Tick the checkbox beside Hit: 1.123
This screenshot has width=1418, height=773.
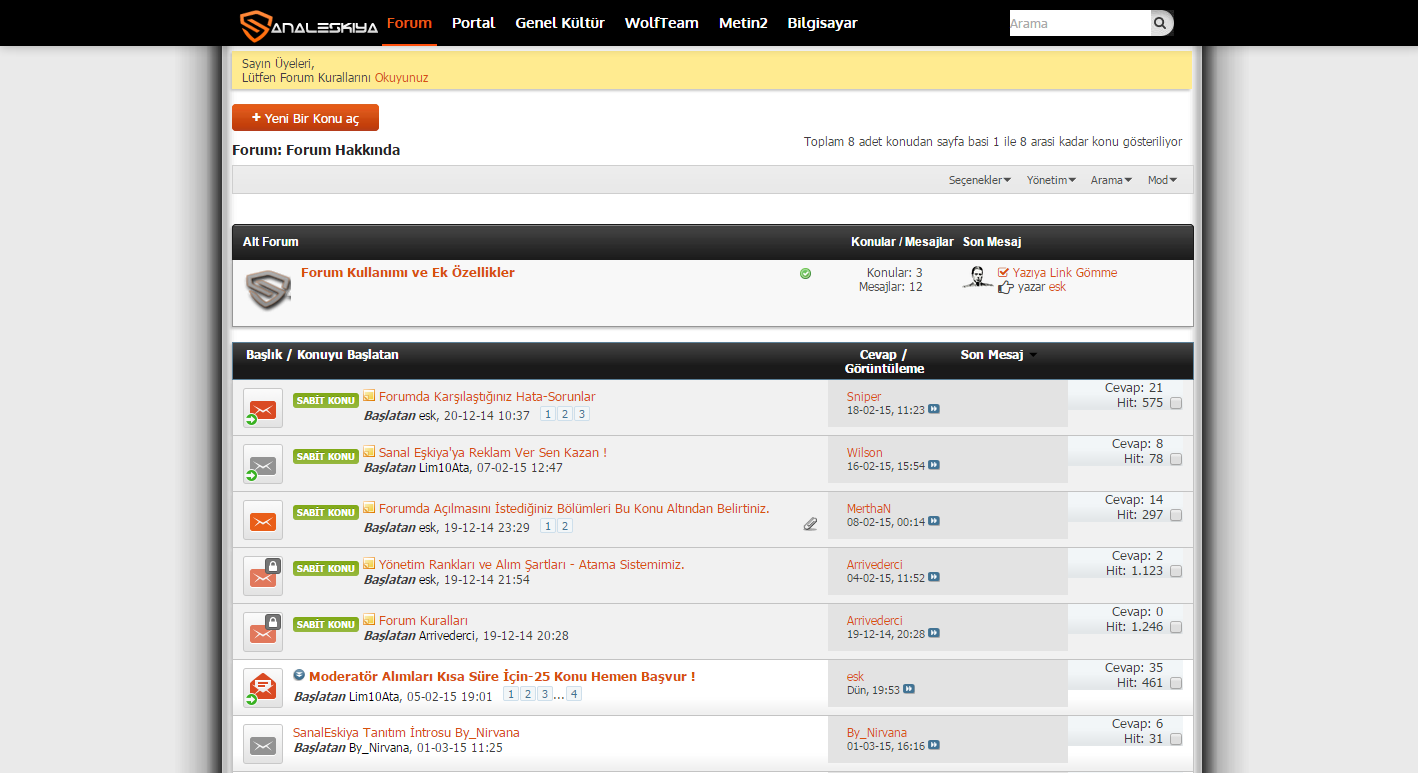[1176, 572]
